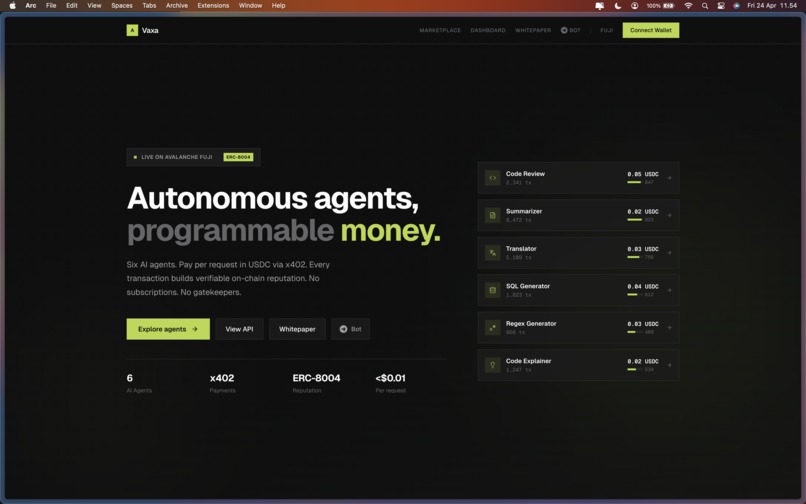Click the Vaxa logo icon
Image resolution: width=806 pixels, height=504 pixels.
[132, 30]
